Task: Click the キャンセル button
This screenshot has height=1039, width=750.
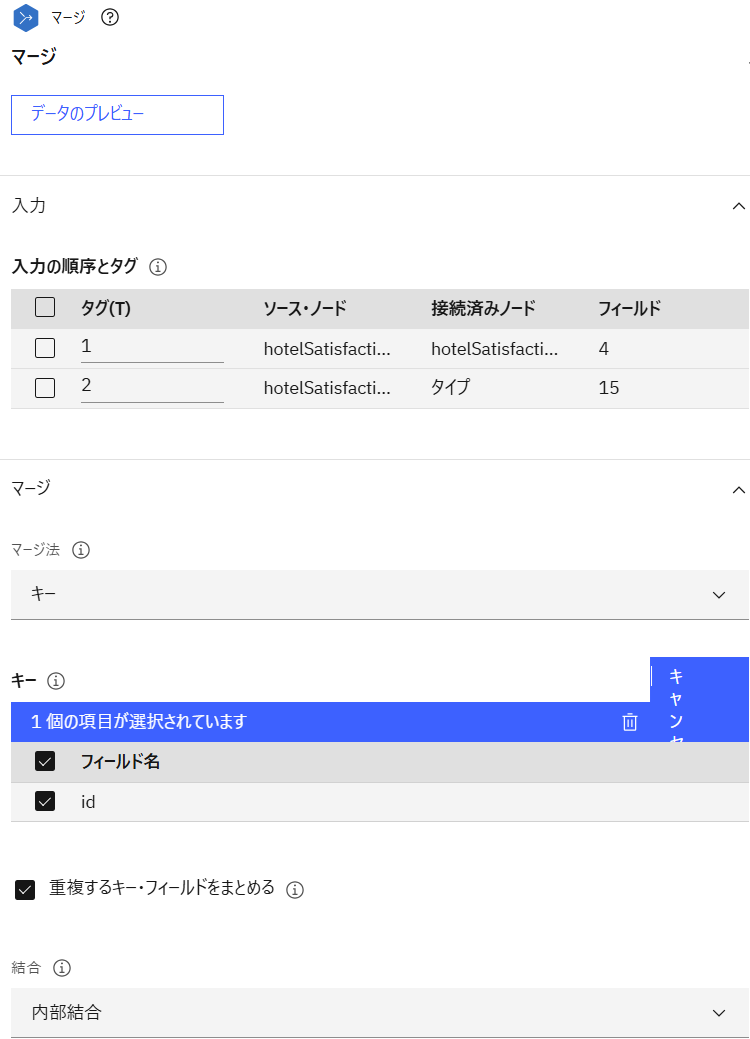Action: tap(699, 699)
